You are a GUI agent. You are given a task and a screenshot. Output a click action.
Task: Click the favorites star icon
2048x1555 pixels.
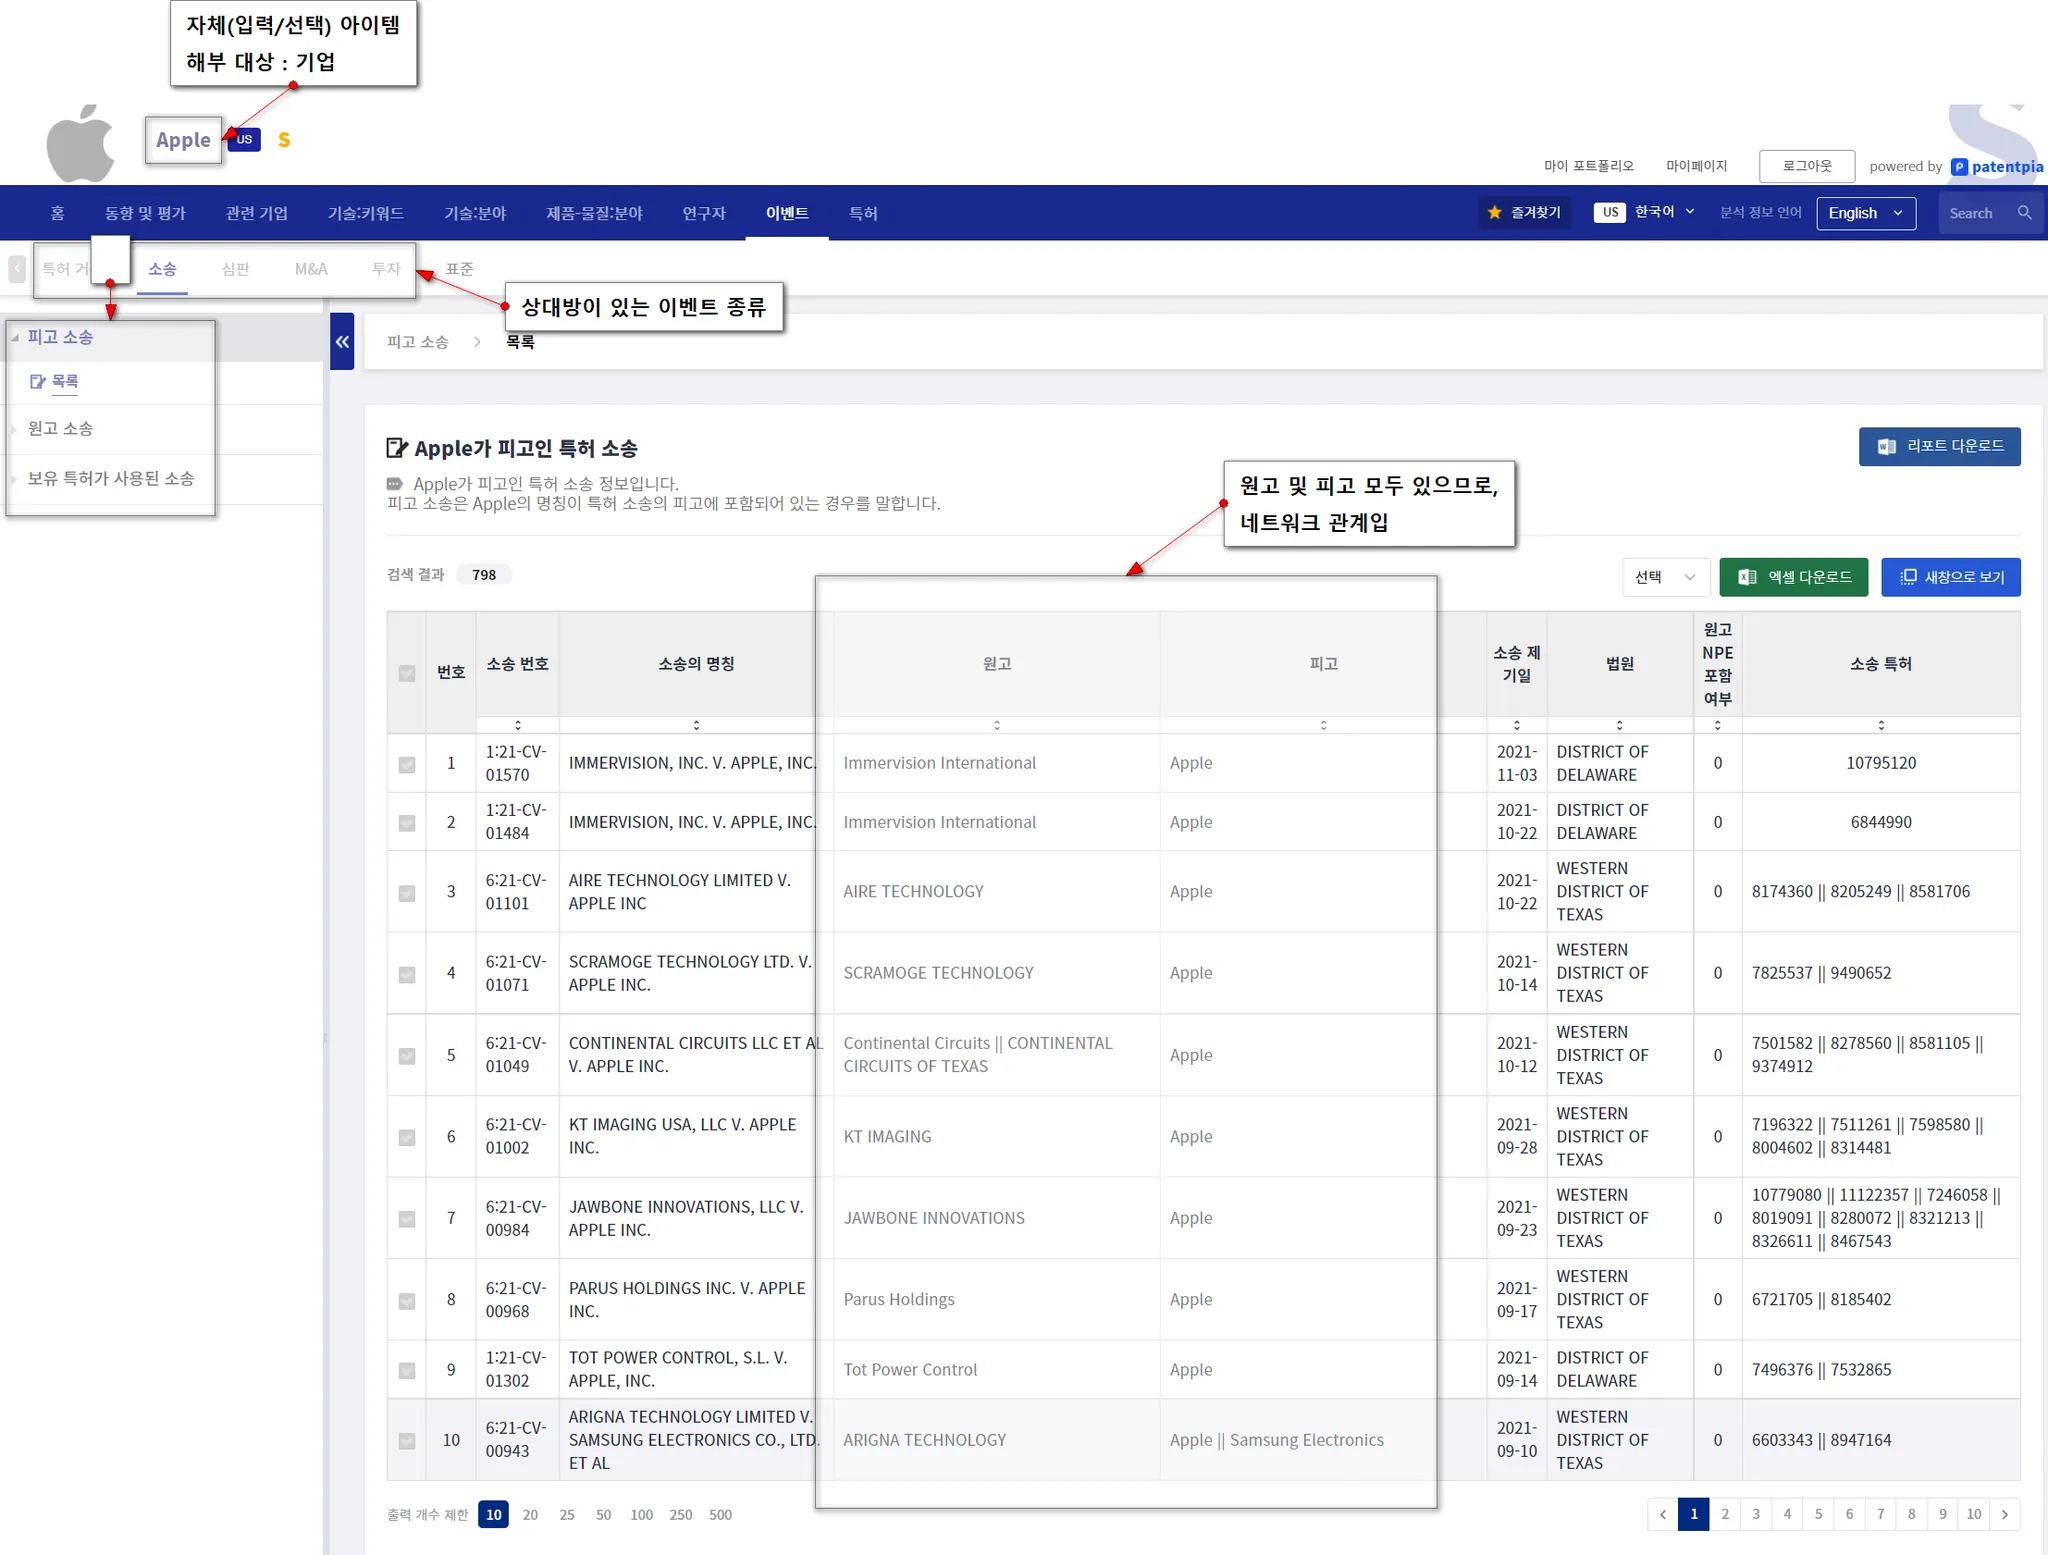pyautogui.click(x=1495, y=213)
